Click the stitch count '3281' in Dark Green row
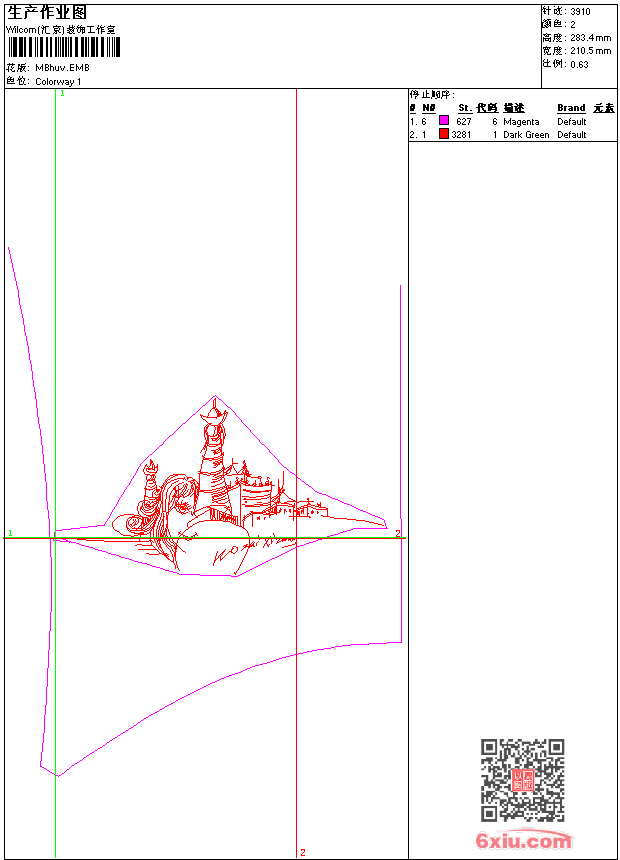Screen dimensions: 620x860 click(x=461, y=135)
